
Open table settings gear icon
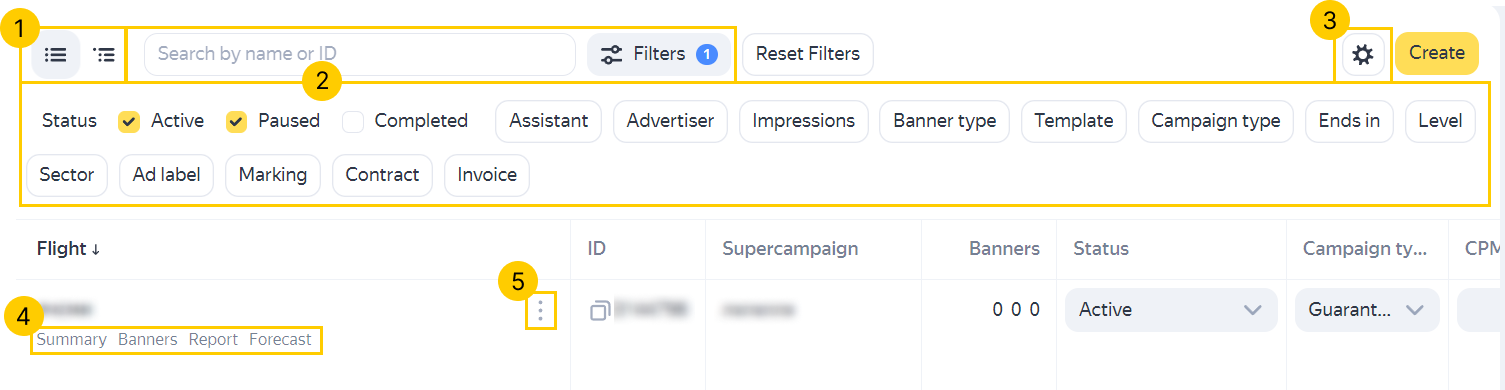pos(1362,54)
